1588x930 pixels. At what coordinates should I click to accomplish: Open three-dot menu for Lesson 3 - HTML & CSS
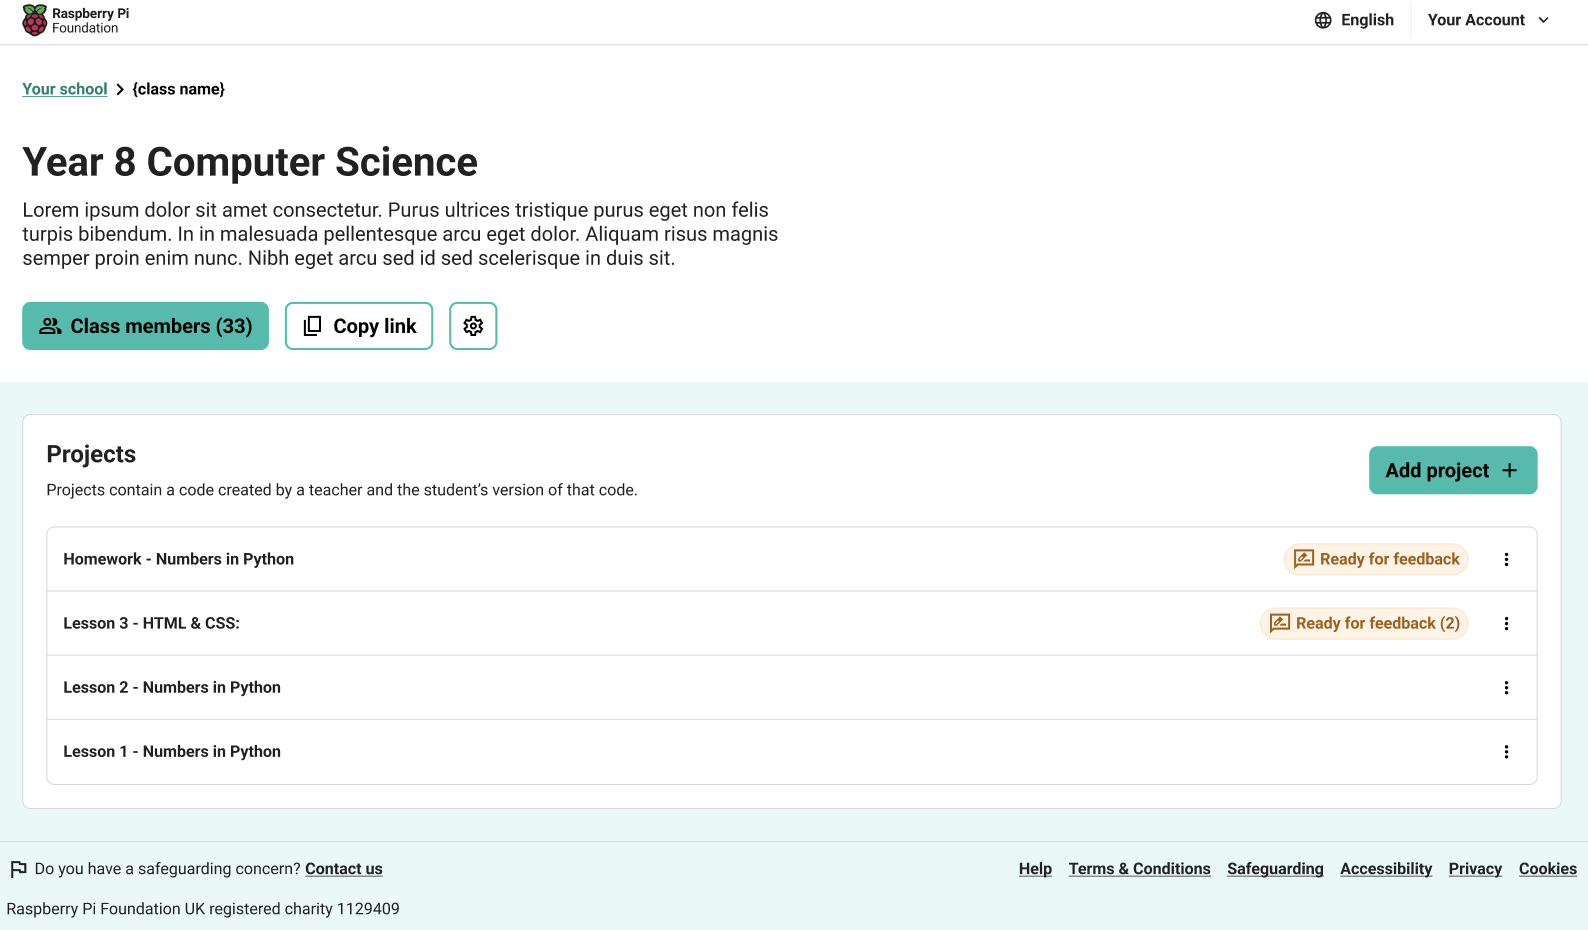point(1506,624)
